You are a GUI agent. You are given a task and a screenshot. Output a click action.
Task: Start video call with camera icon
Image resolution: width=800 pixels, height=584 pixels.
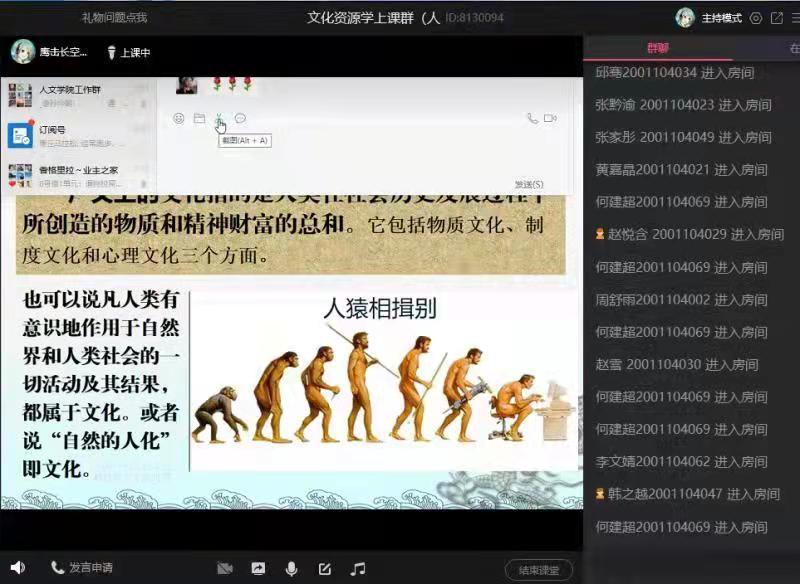(x=550, y=118)
